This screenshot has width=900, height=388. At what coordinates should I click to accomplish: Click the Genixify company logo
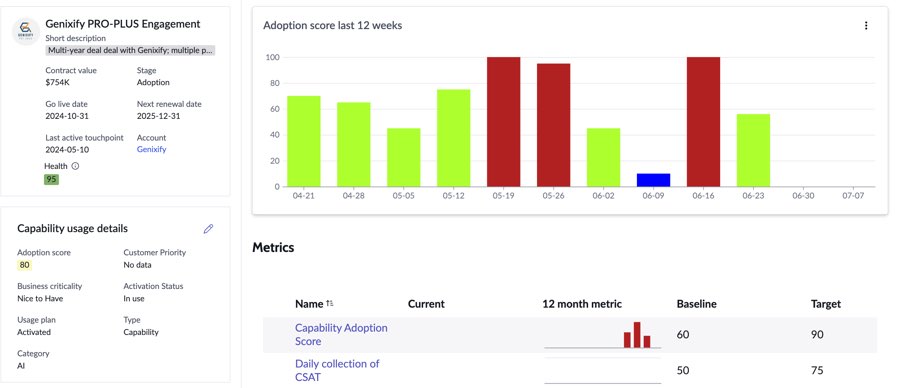point(26,31)
